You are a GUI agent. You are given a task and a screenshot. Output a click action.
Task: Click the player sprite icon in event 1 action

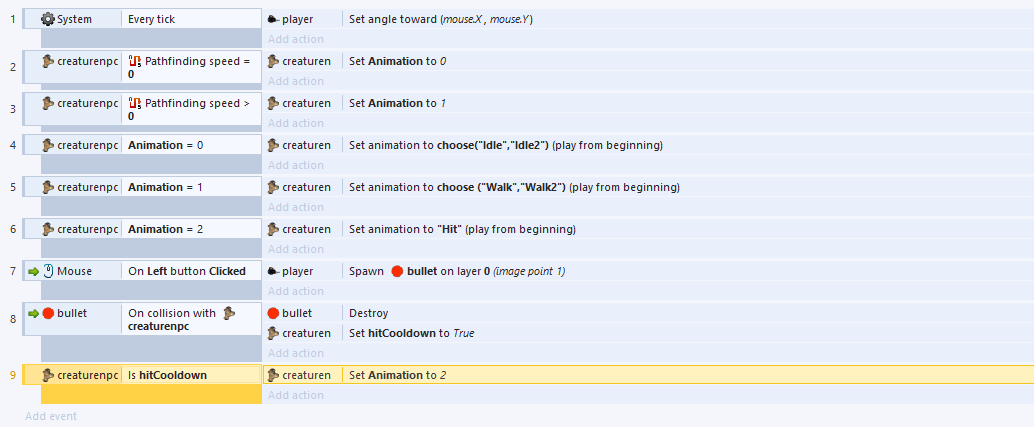pyautogui.click(x=273, y=19)
